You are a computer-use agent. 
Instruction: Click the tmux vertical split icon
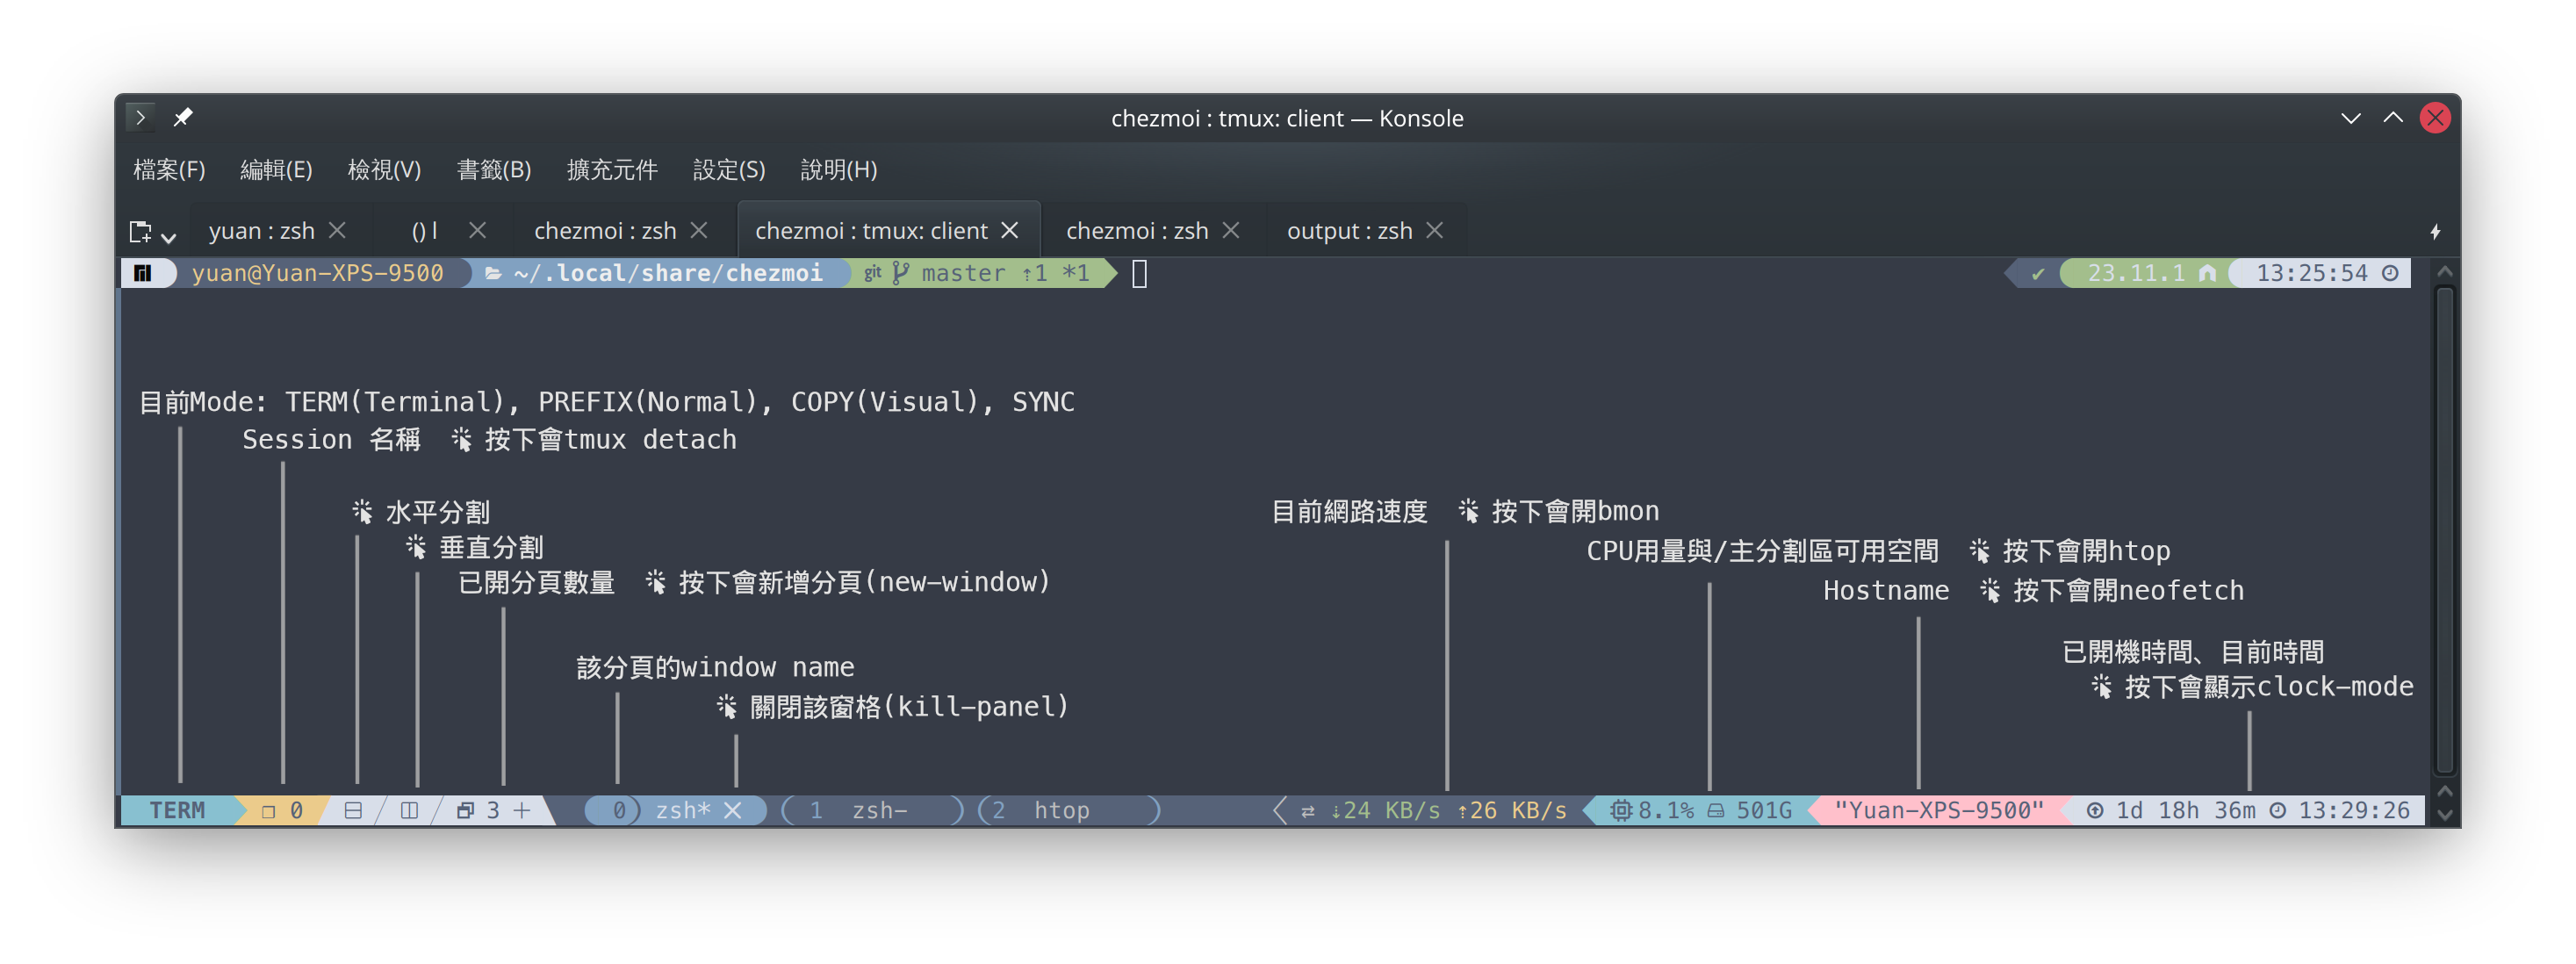409,810
